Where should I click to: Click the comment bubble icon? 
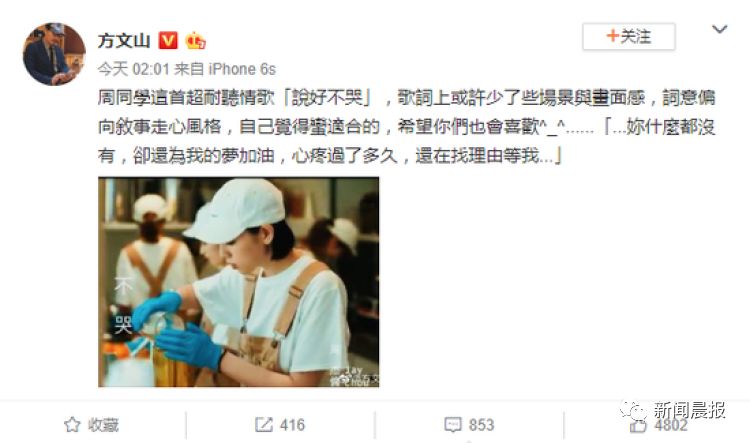point(452,425)
